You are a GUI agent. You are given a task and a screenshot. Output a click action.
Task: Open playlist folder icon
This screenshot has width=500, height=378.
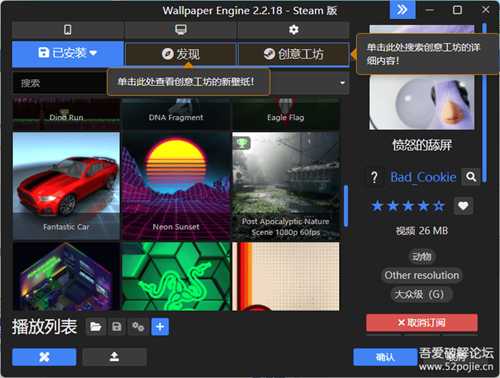[x=96, y=327]
